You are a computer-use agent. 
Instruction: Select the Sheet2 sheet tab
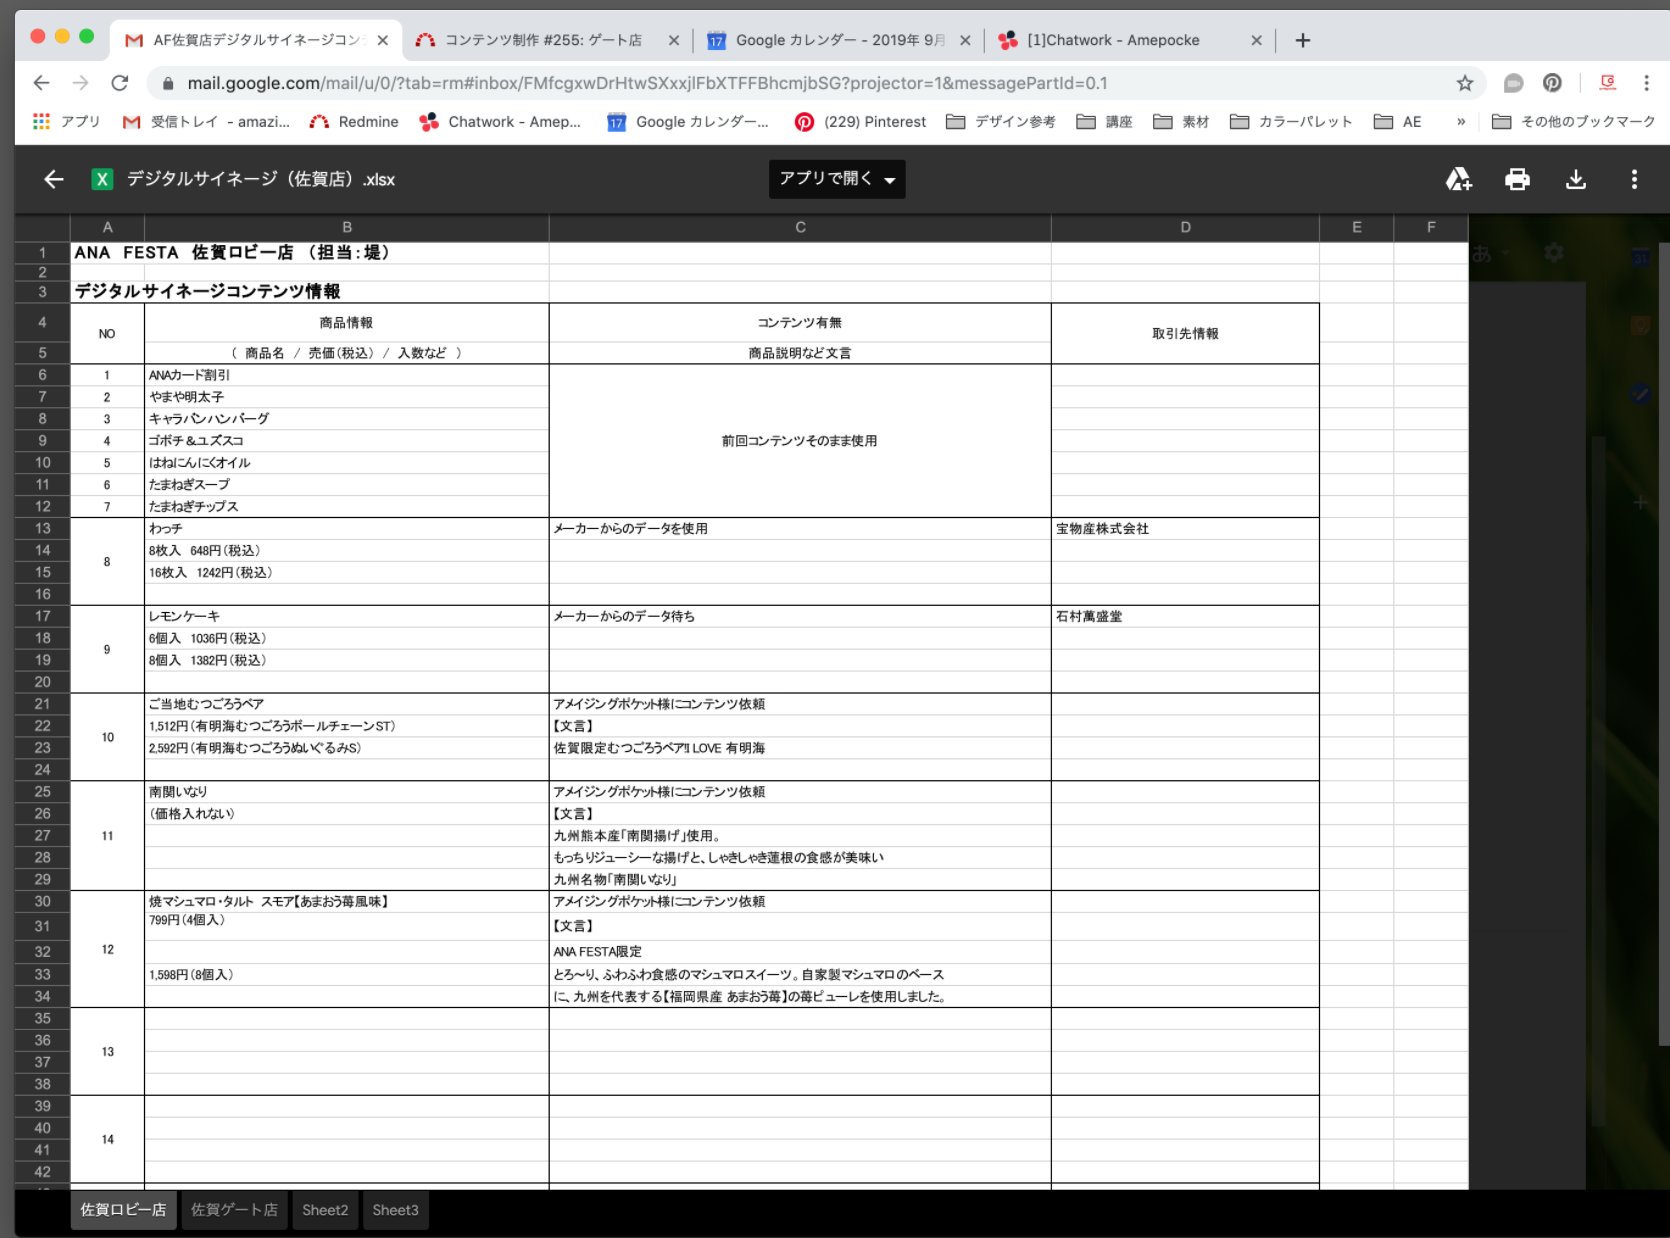[x=325, y=1210]
